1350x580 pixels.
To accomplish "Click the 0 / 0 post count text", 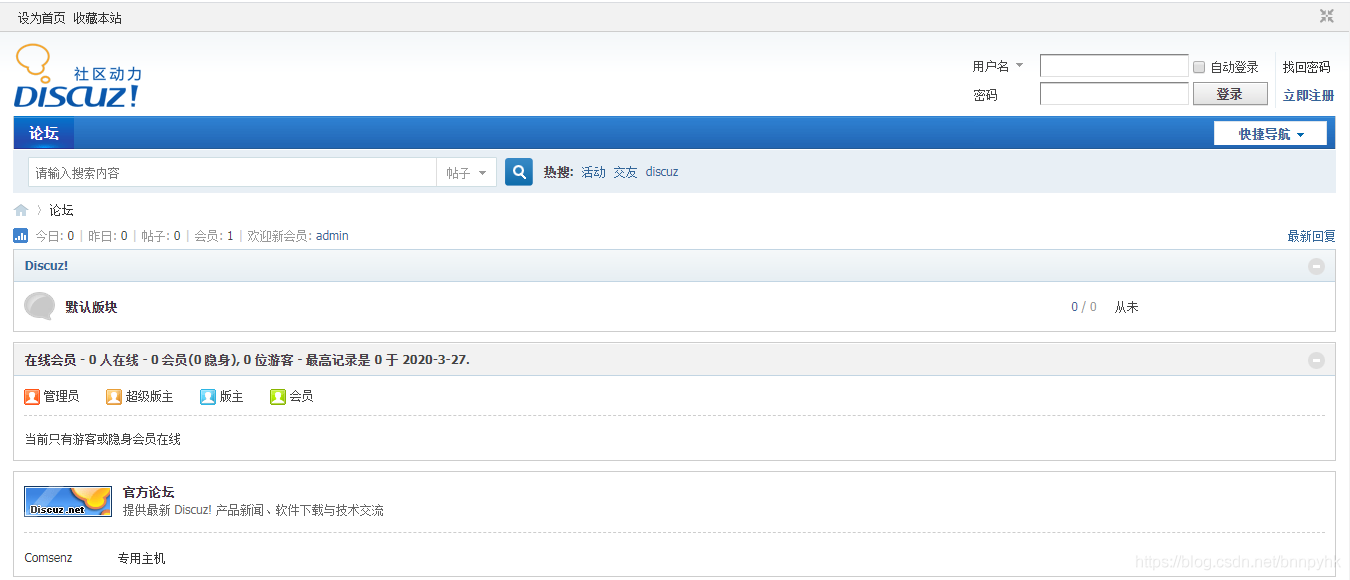I will pyautogui.click(x=1084, y=307).
